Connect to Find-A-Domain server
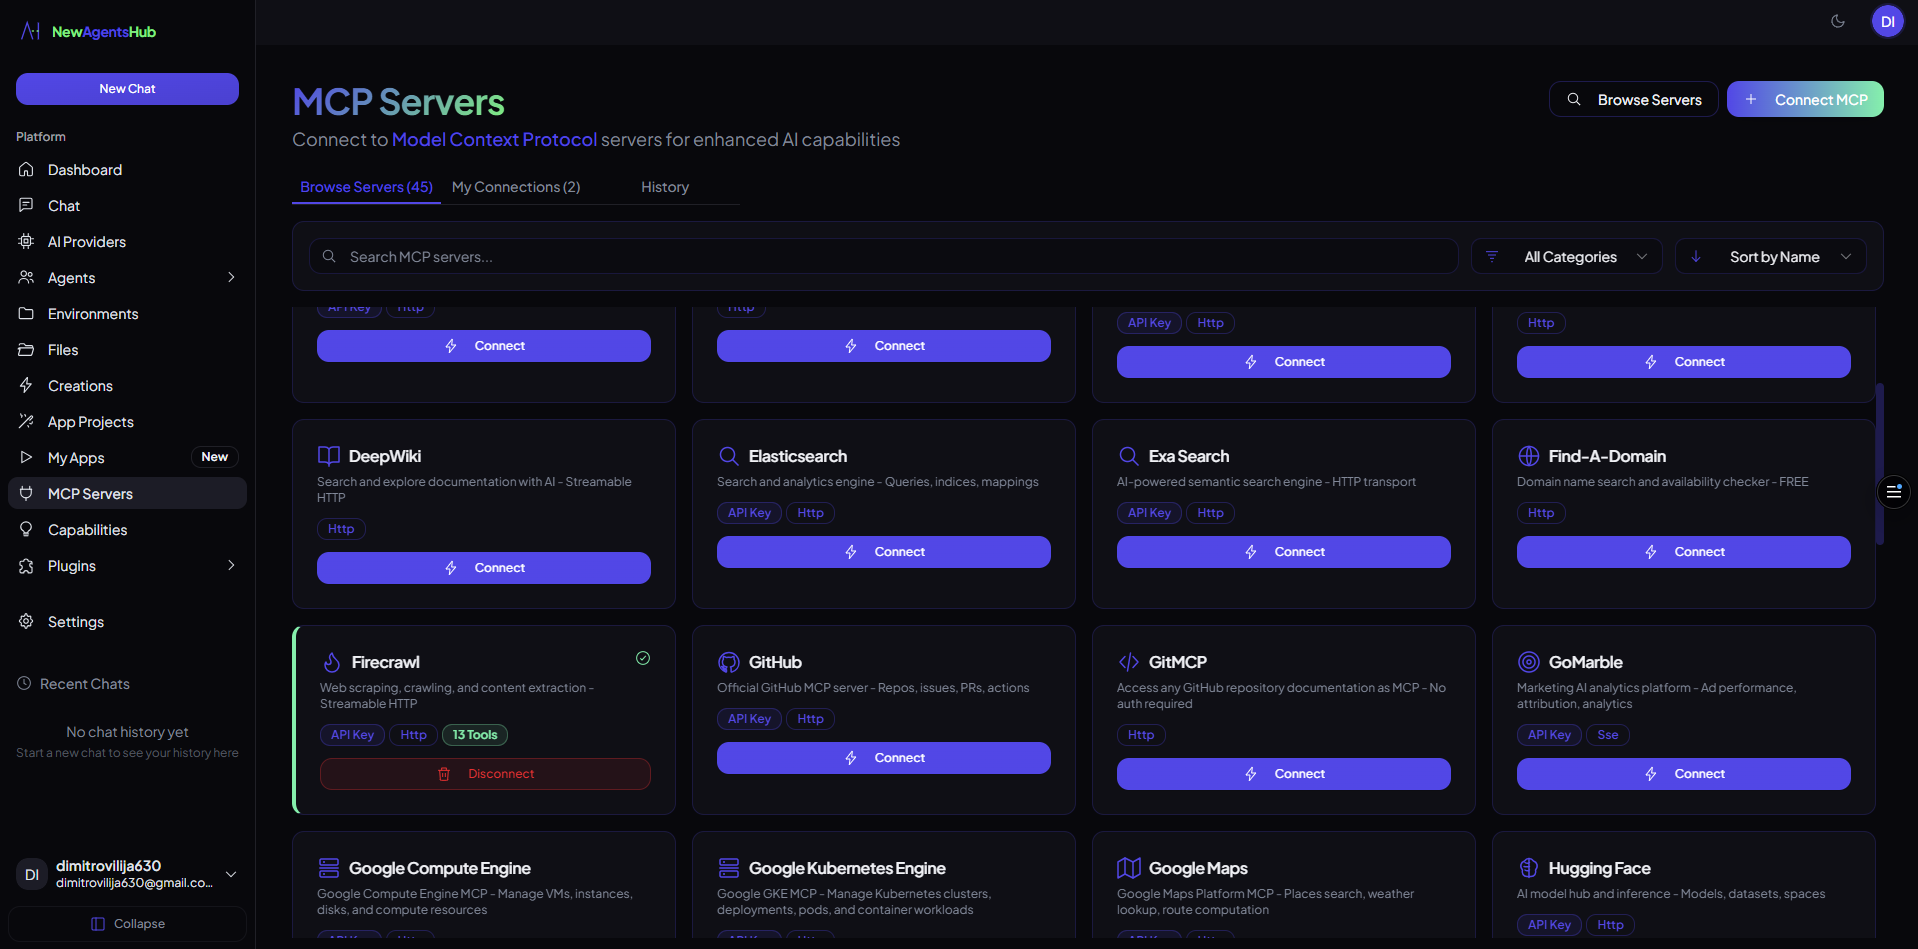The image size is (1918, 949). pos(1684,552)
